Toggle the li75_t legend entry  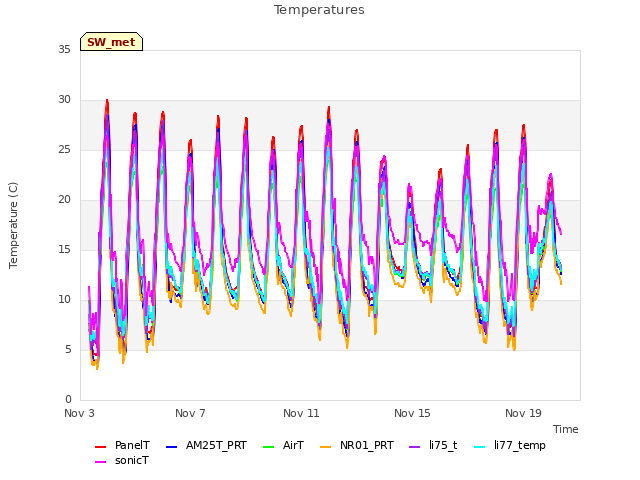(433, 445)
